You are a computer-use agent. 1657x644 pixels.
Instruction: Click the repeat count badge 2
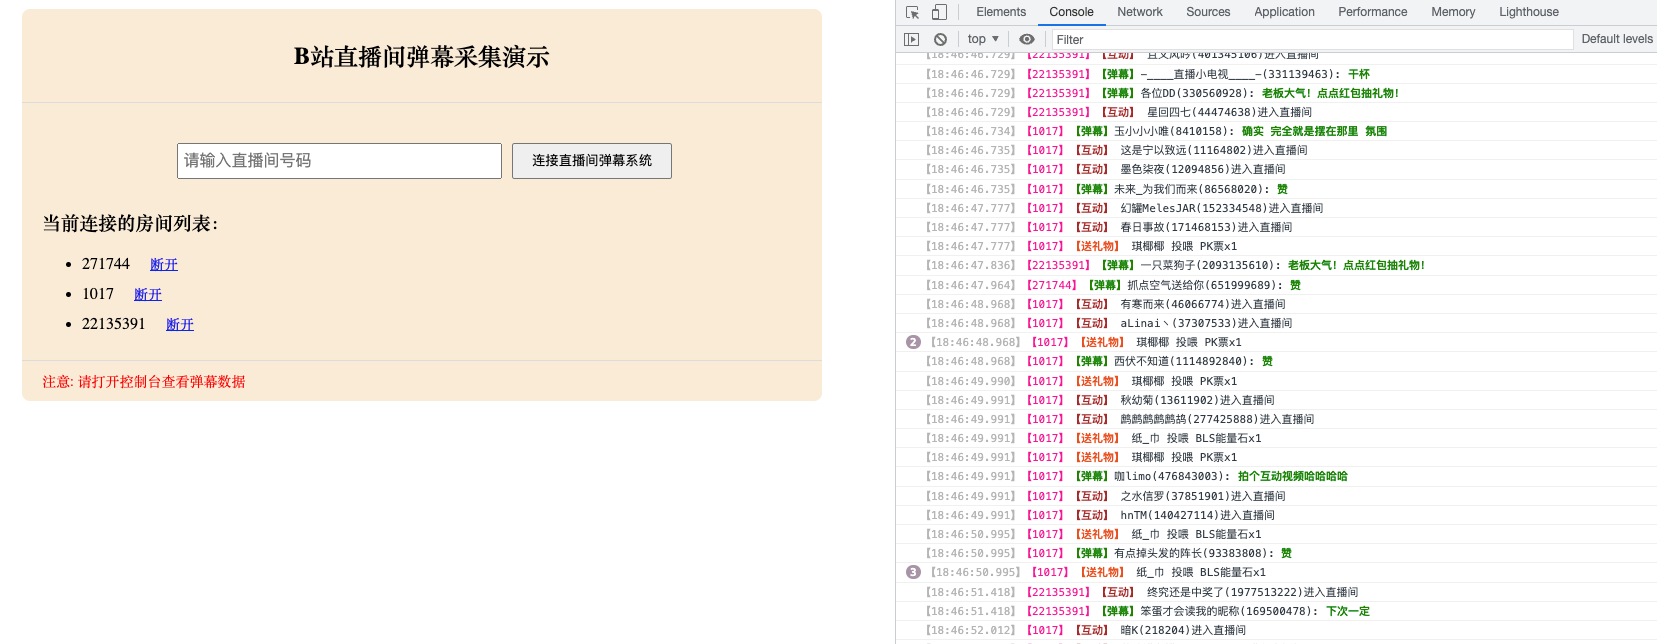913,342
